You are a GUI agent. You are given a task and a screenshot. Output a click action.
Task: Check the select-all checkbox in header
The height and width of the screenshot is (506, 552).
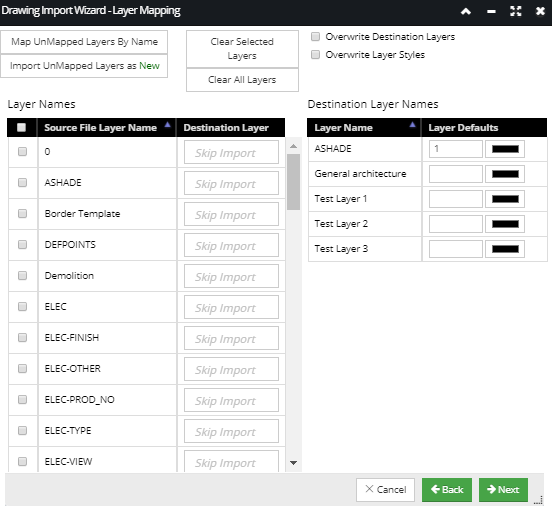point(21,127)
